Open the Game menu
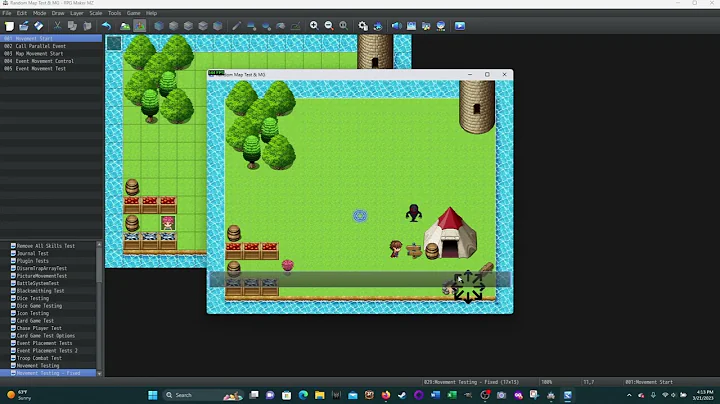Viewport: 720px width, 404px height. tap(133, 13)
